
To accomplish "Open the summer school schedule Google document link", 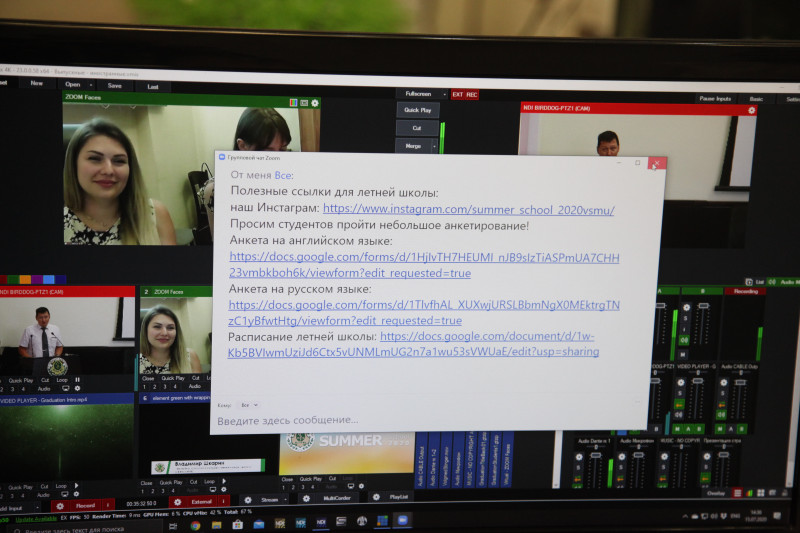I will (x=413, y=344).
